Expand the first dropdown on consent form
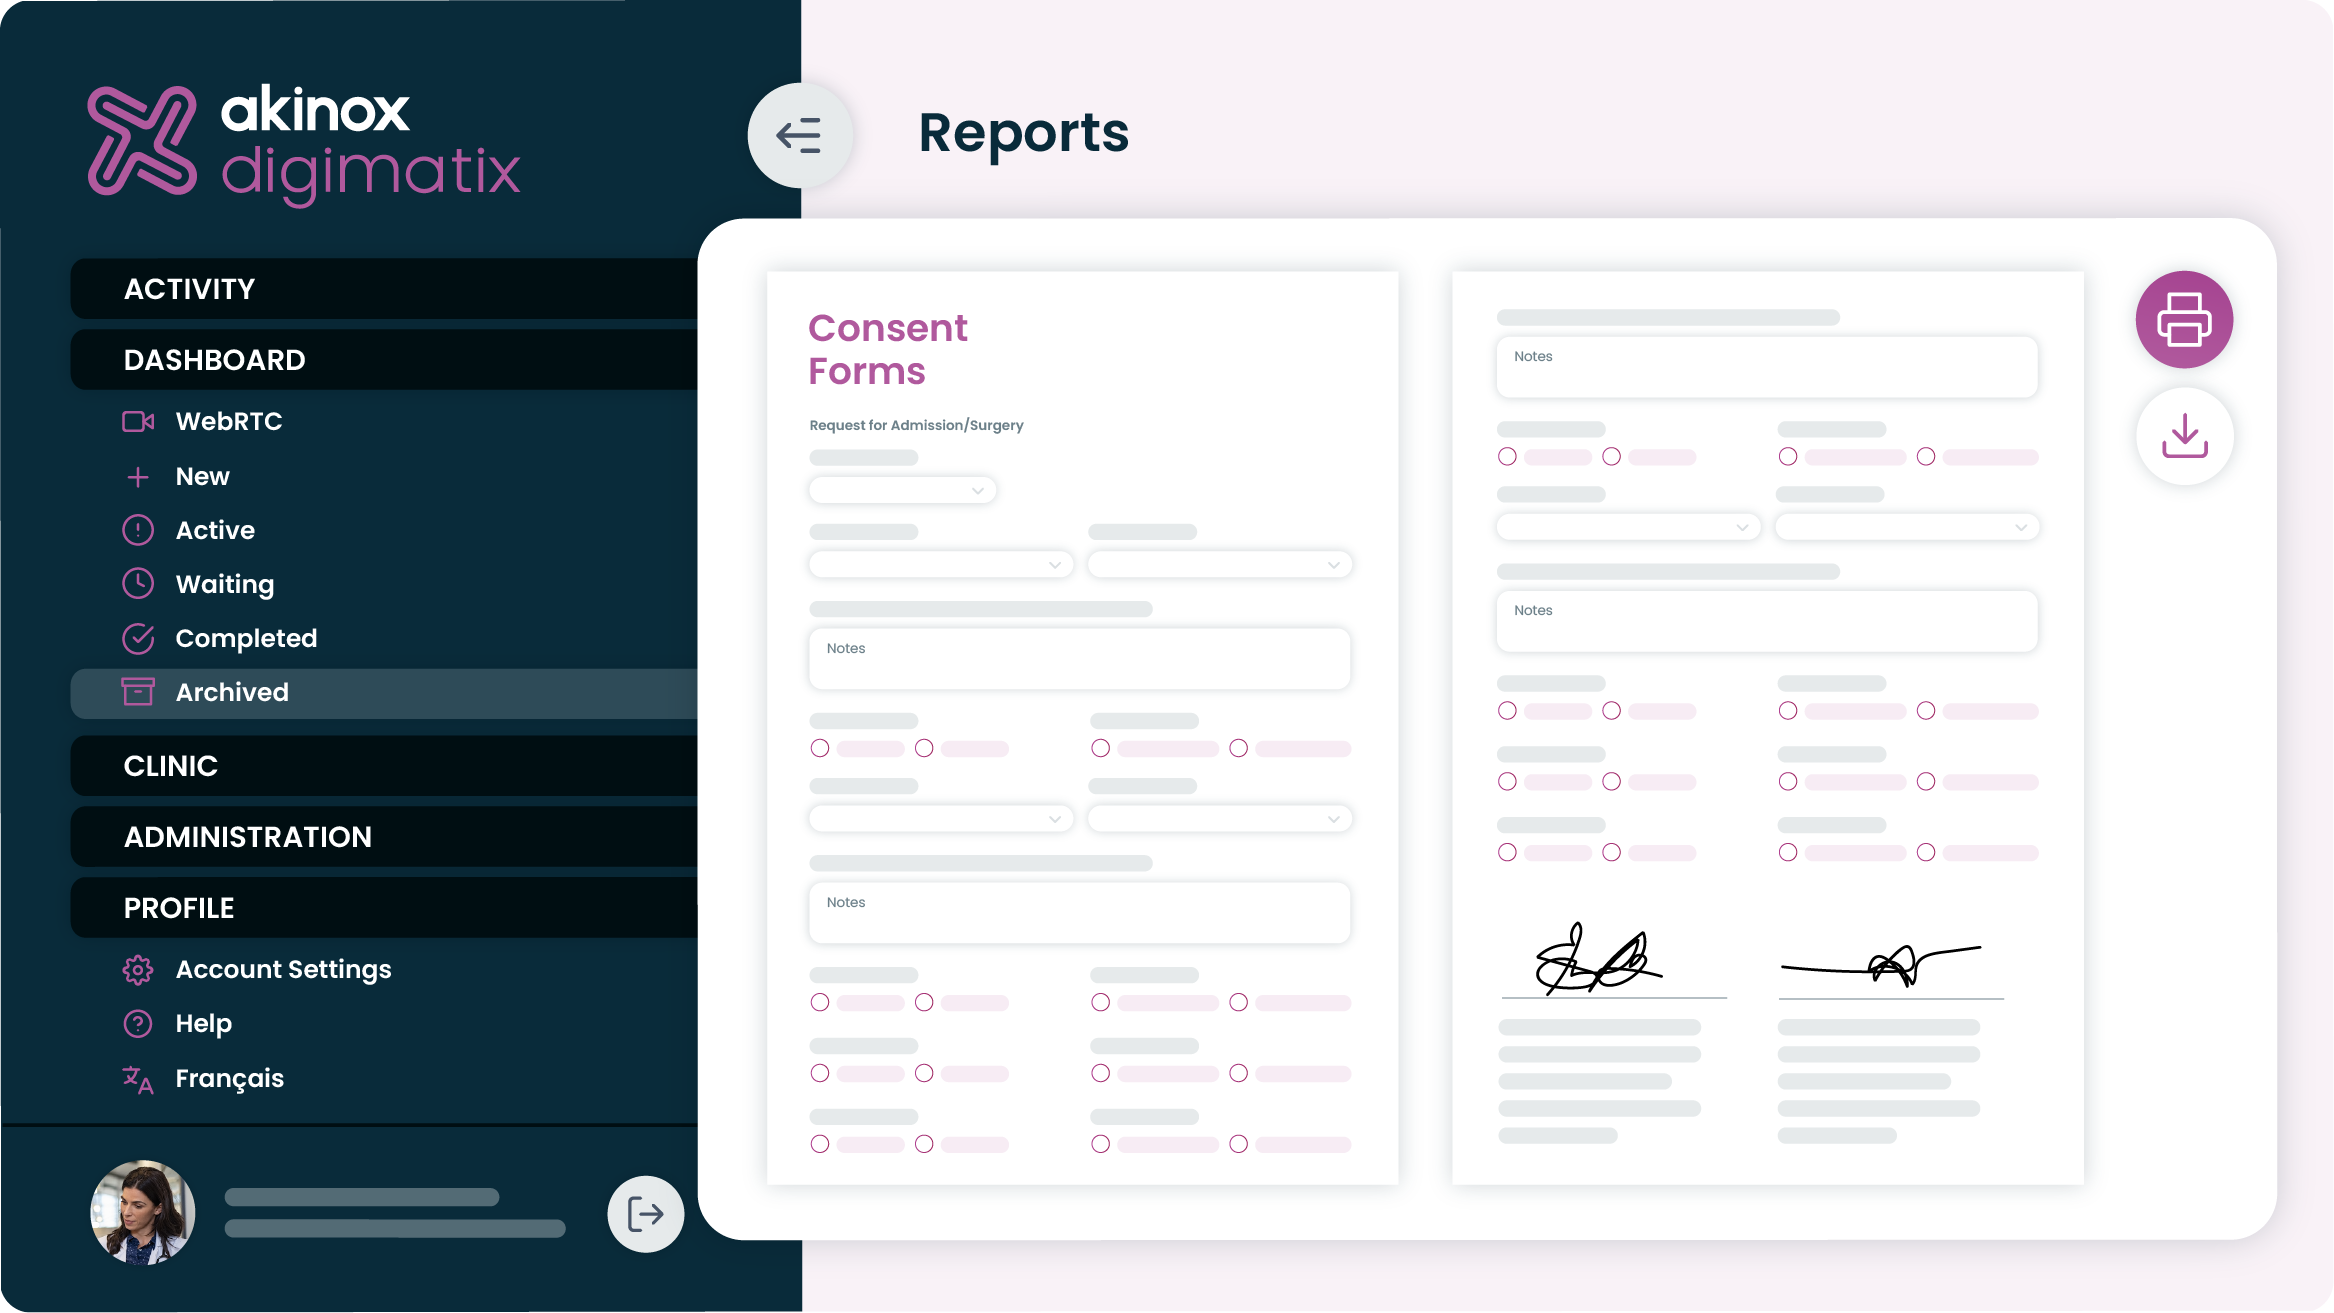Viewport: 2334px width, 1313px height. (899, 491)
